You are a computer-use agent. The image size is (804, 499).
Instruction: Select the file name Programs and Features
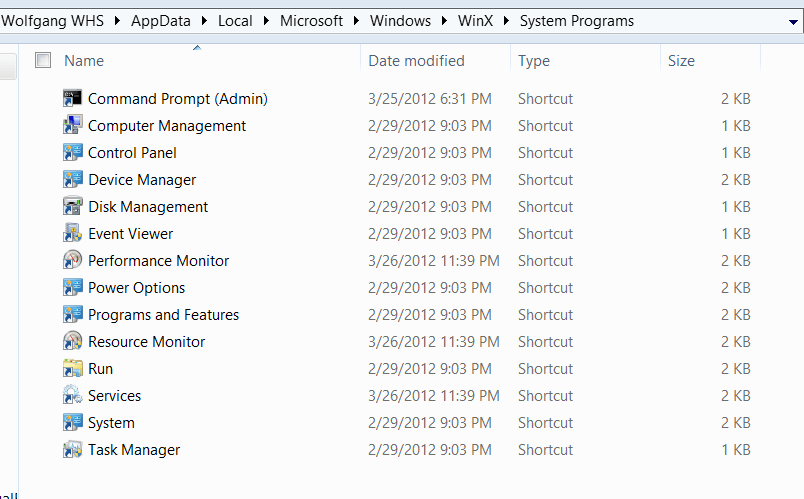pos(164,315)
